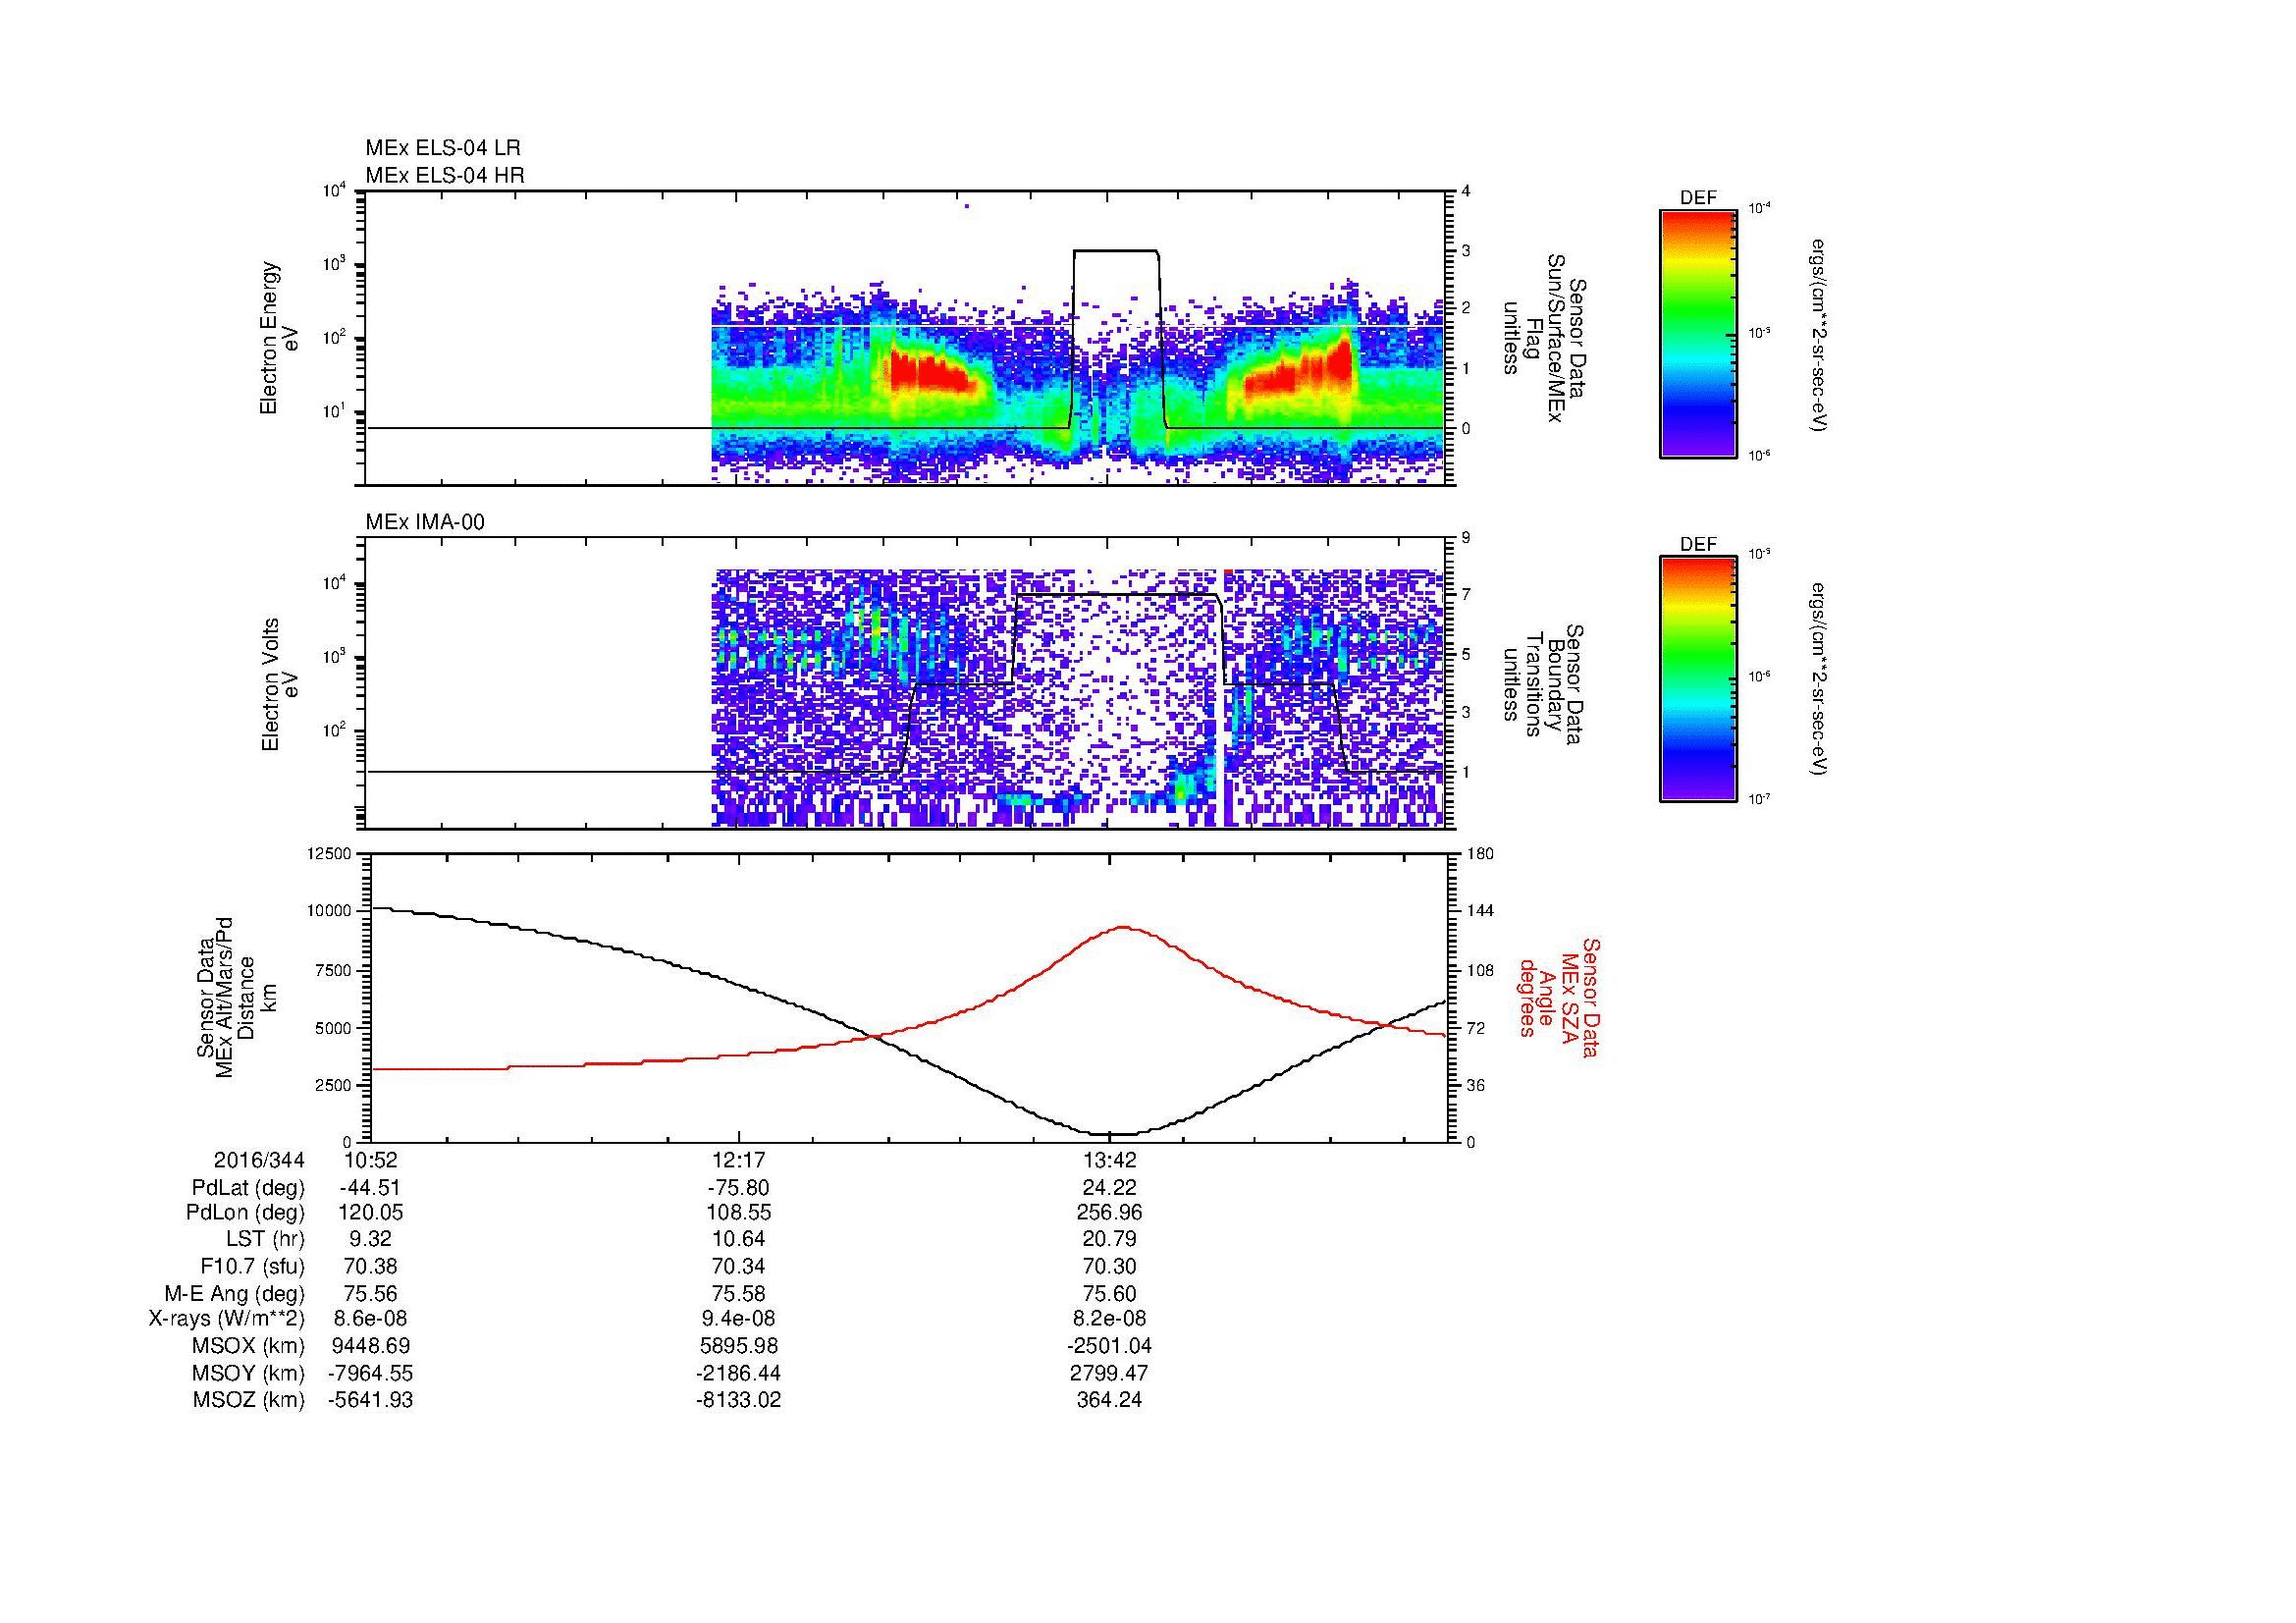Click the 'MEx ELS-04 LR' plot title

(443, 148)
